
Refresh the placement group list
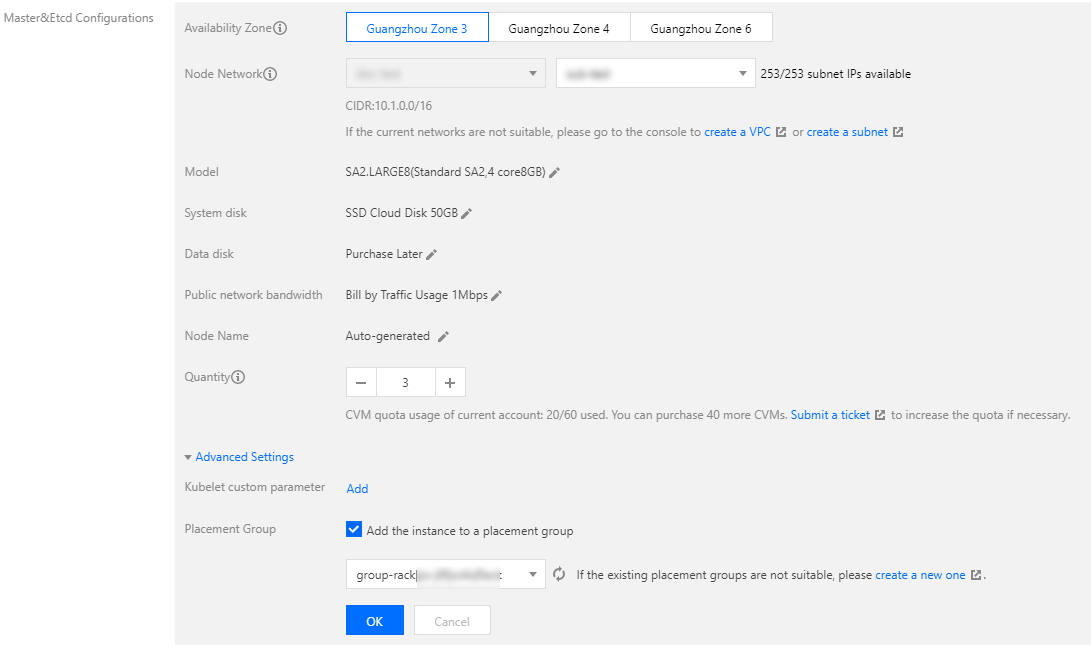[559, 574]
